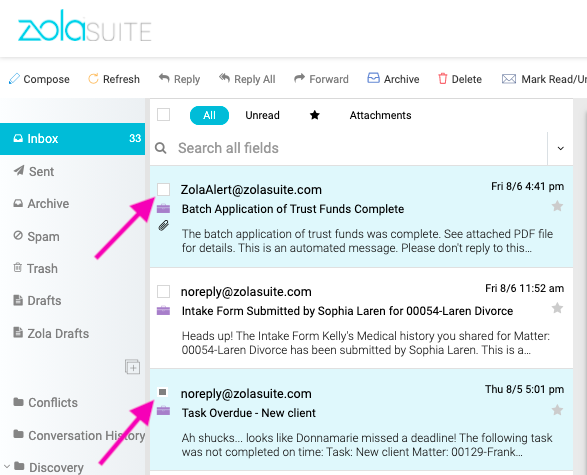This screenshot has width=587, height=475.
Task: Click matter briefcase icon on Batch Application email
Action: [x=163, y=208]
